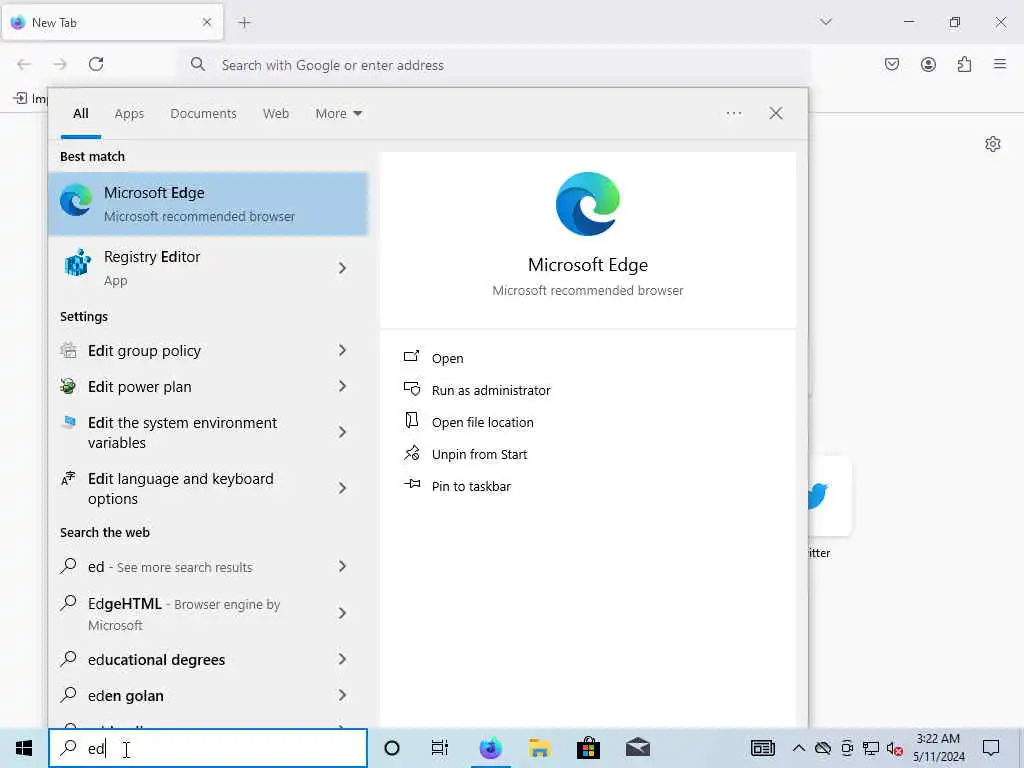Open Microsoft Store from taskbar
Screen dimensions: 1024x768
[x=588, y=748]
